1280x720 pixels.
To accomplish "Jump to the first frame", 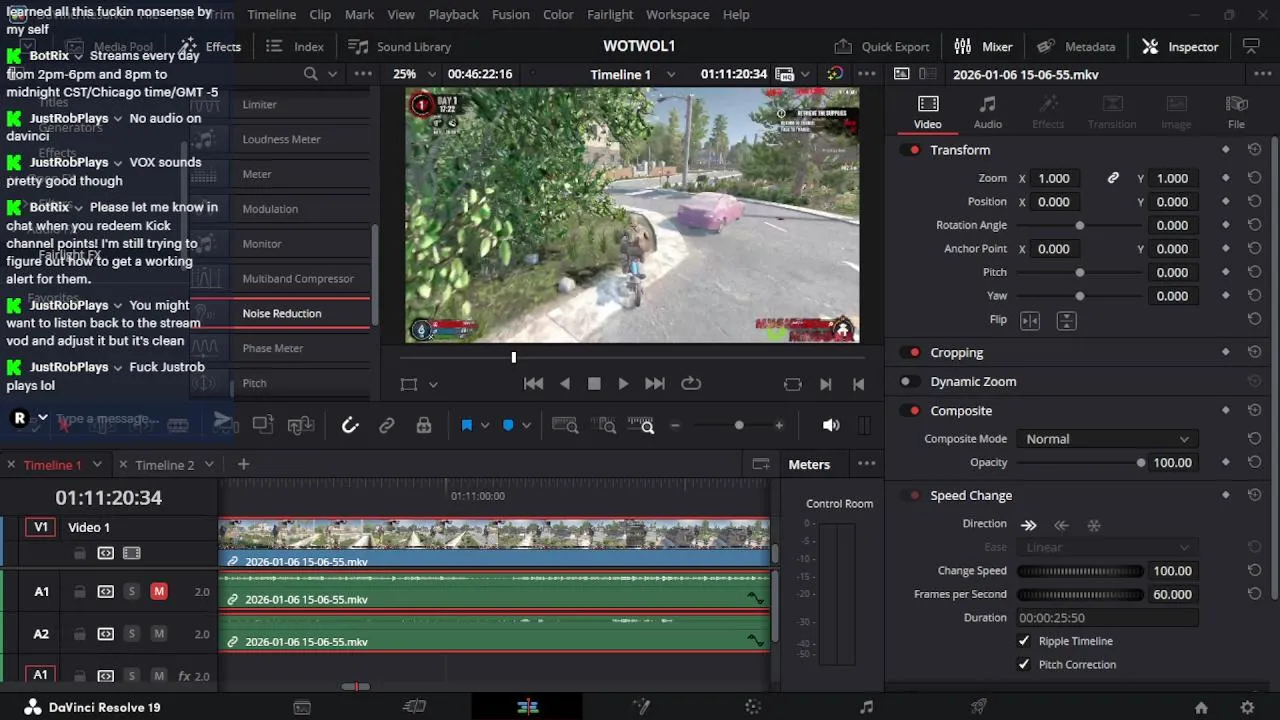I will 534,384.
